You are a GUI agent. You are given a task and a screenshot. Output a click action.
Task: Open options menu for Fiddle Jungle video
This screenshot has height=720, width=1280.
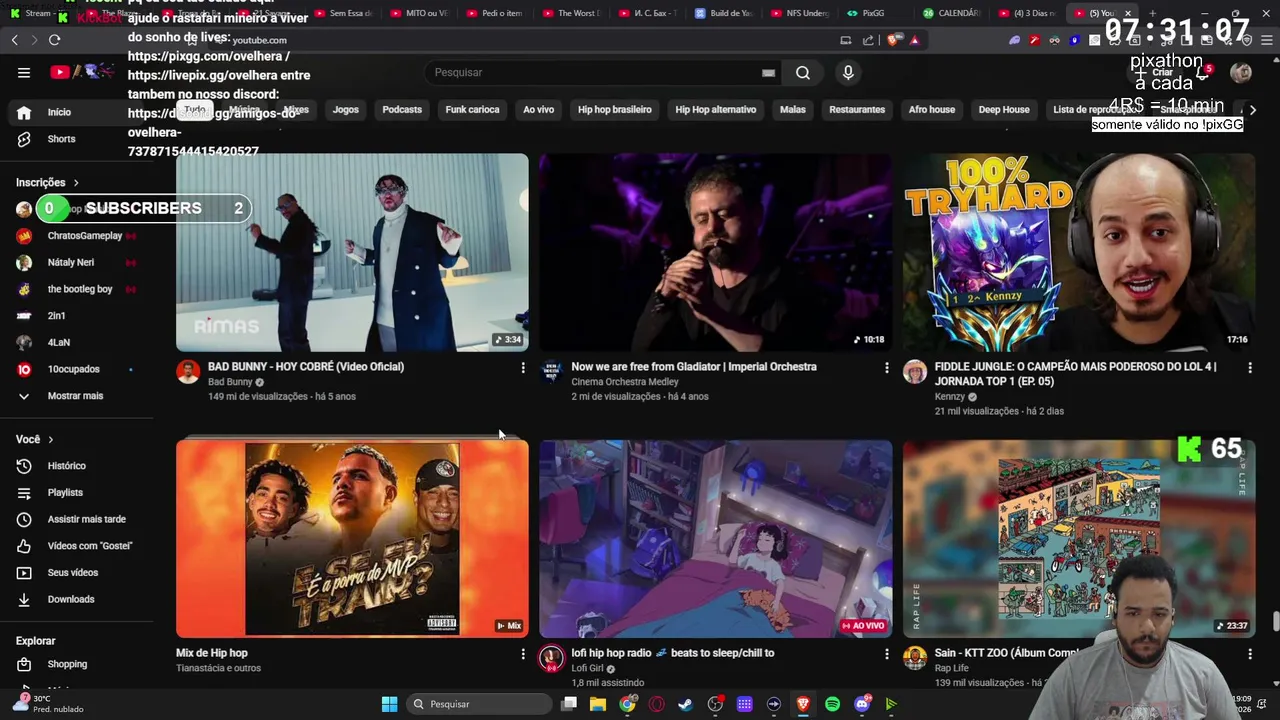point(1249,368)
